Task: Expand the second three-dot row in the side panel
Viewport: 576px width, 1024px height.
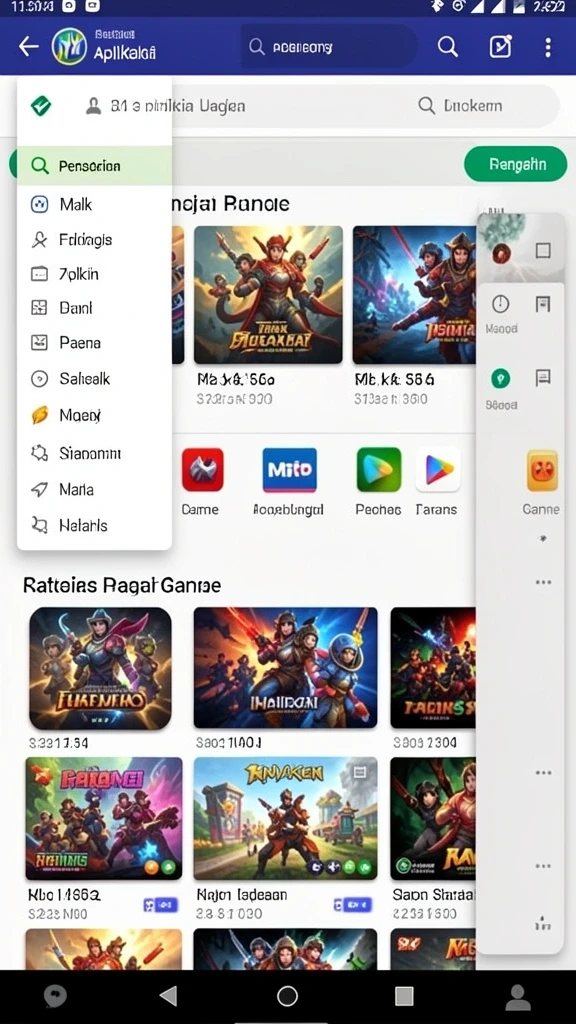Action: tap(543, 773)
